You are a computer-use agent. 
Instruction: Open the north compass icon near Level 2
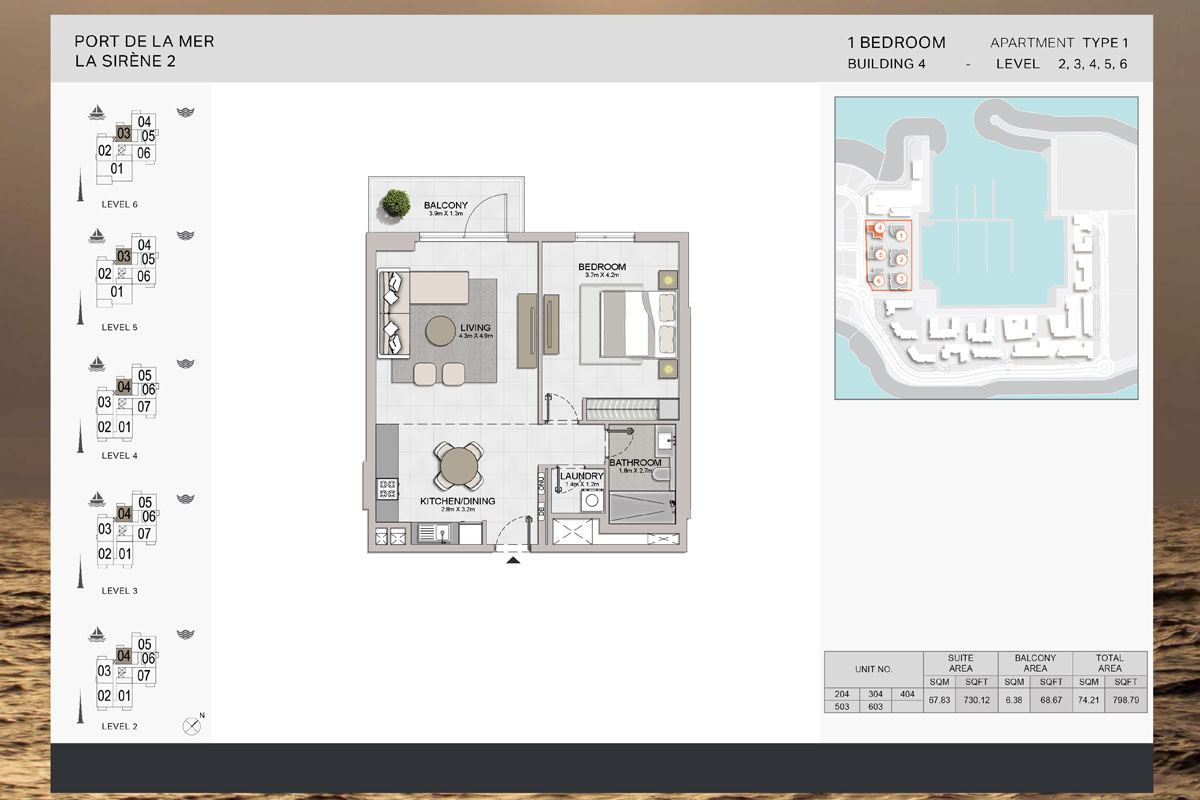tap(191, 726)
